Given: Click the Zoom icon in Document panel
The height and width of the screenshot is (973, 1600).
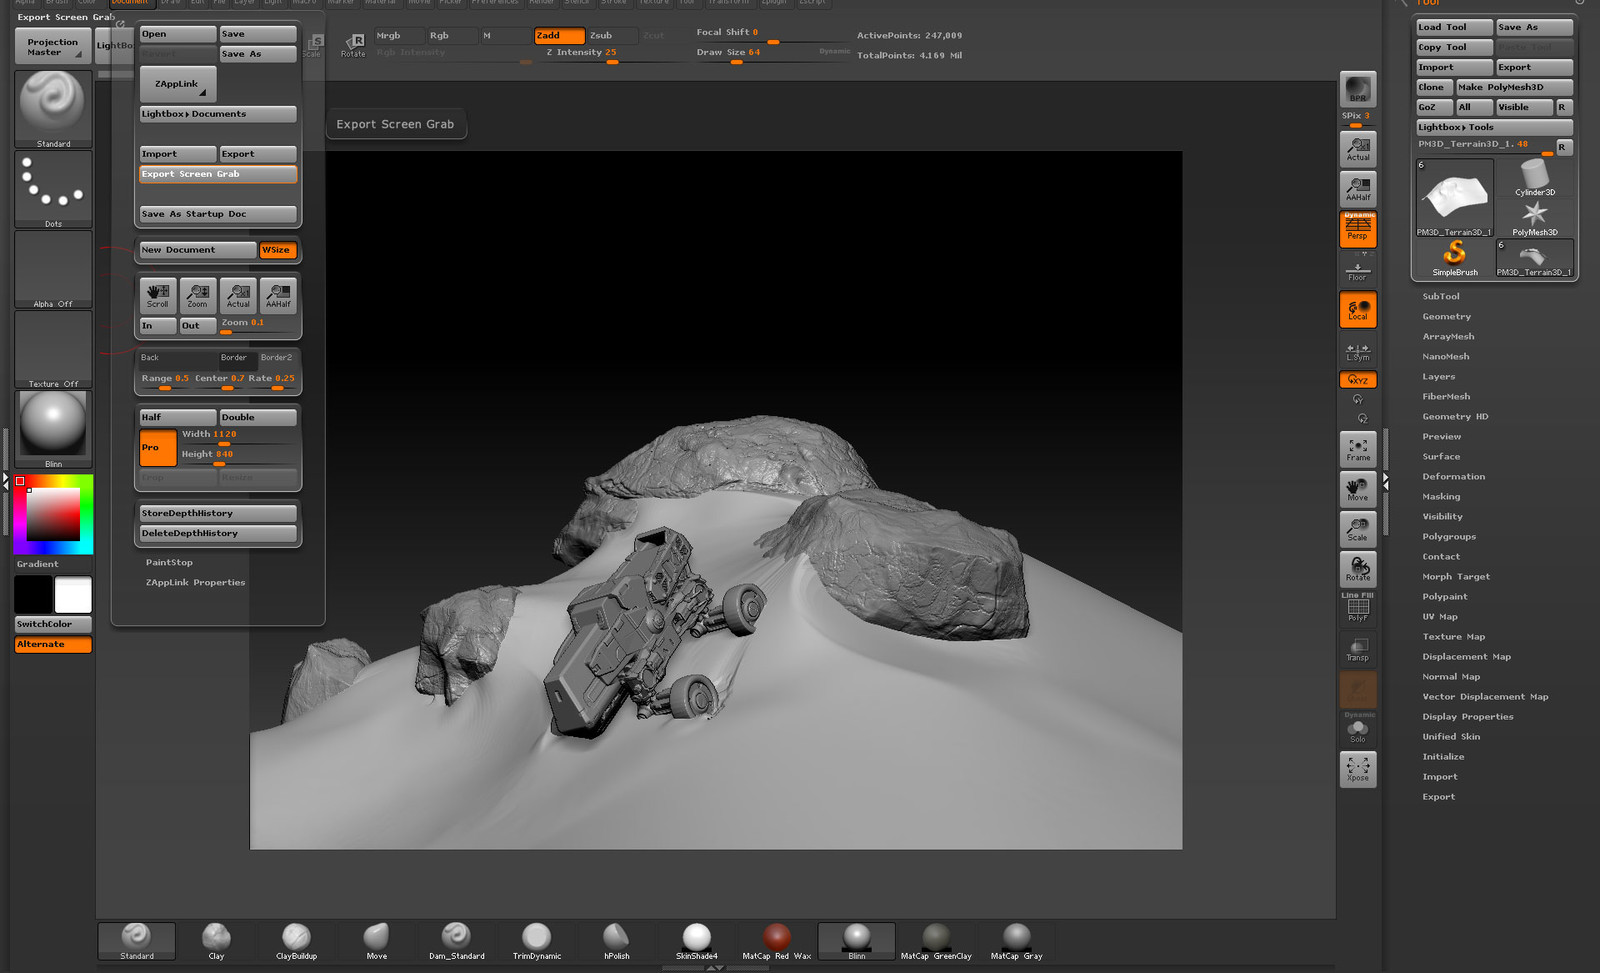Looking at the screenshot, I should pos(198,295).
